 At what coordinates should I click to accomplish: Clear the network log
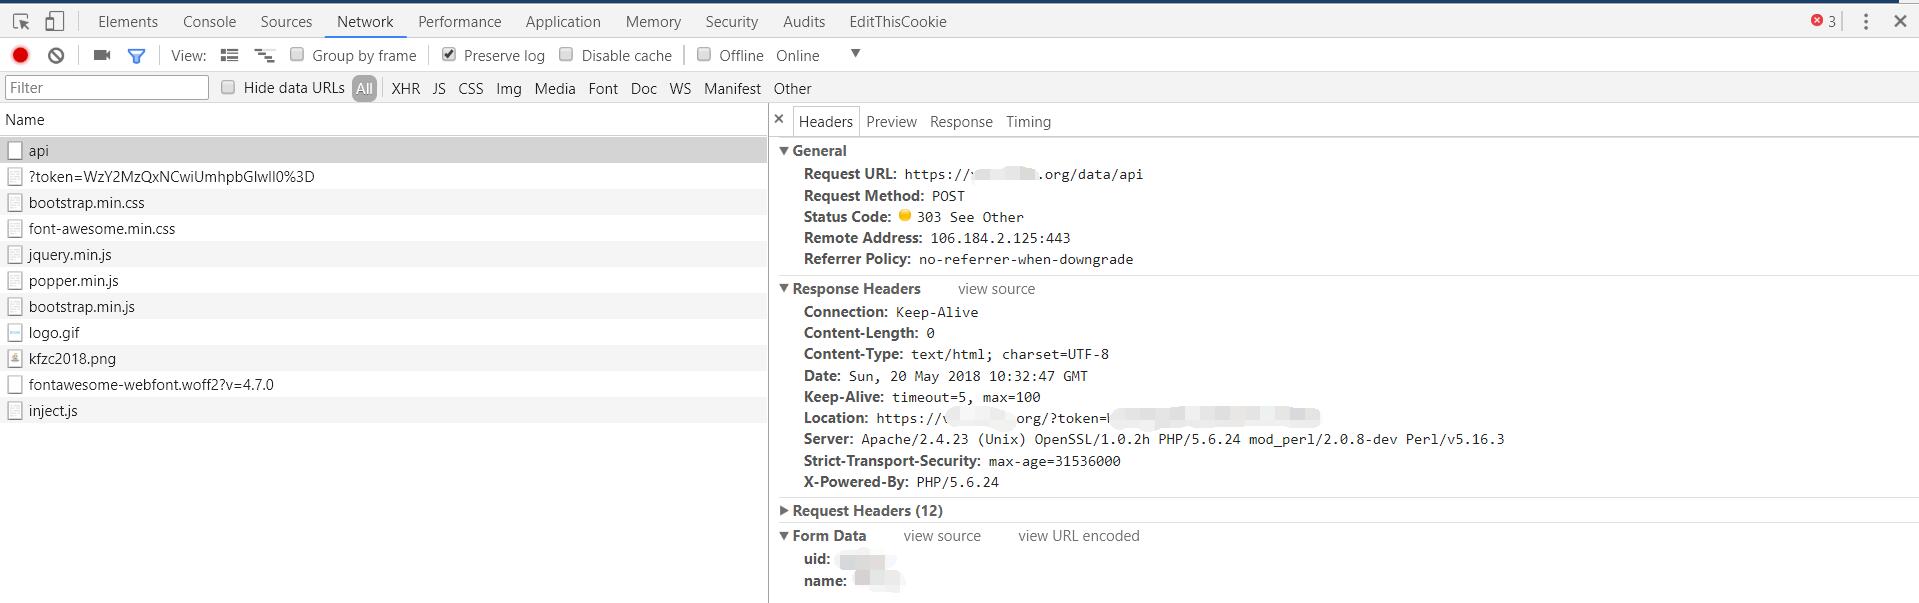click(x=56, y=55)
